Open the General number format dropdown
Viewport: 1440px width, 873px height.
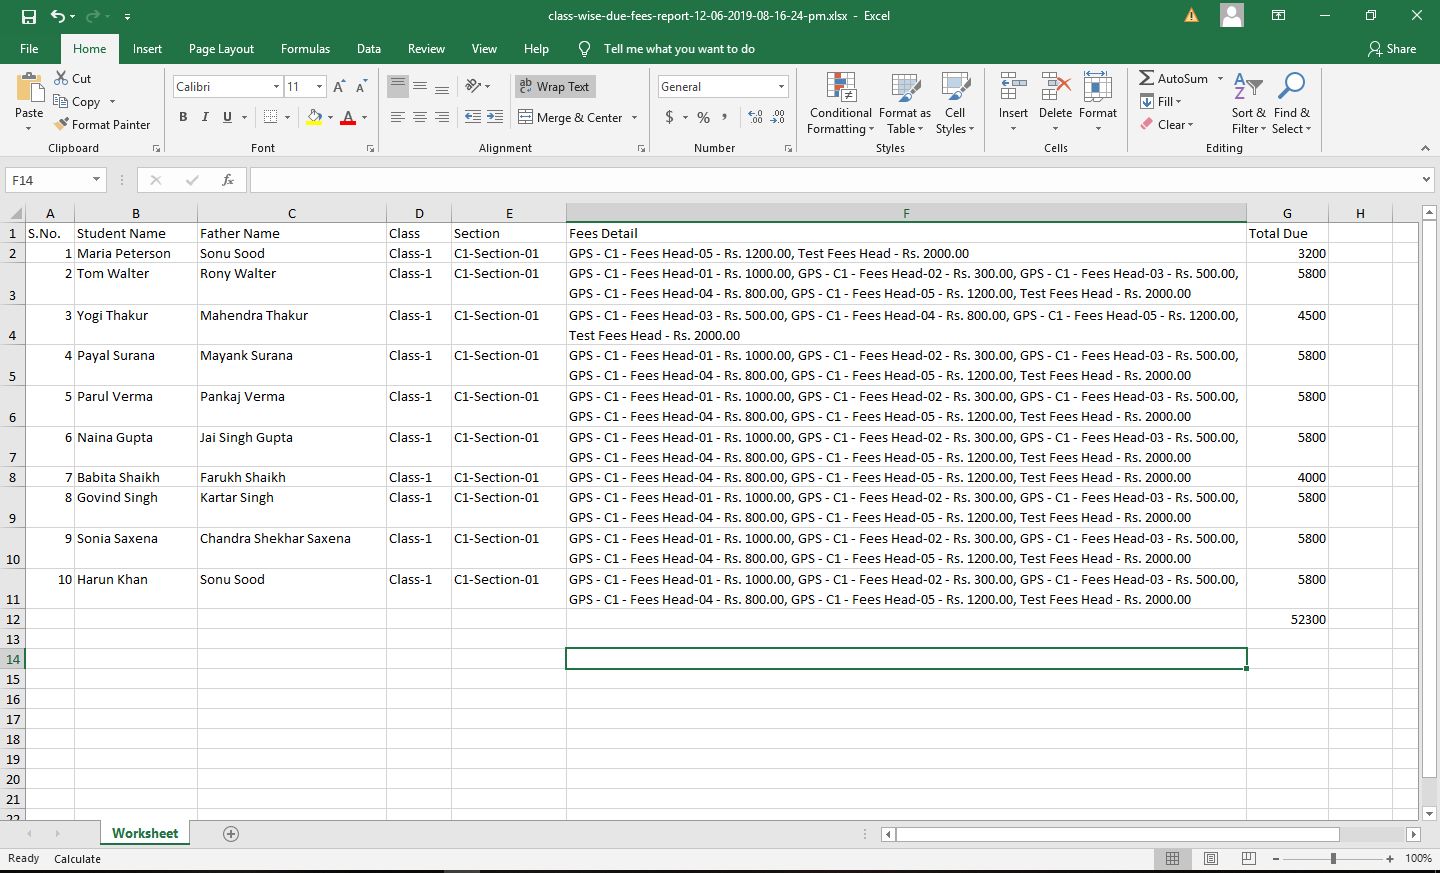coord(781,87)
